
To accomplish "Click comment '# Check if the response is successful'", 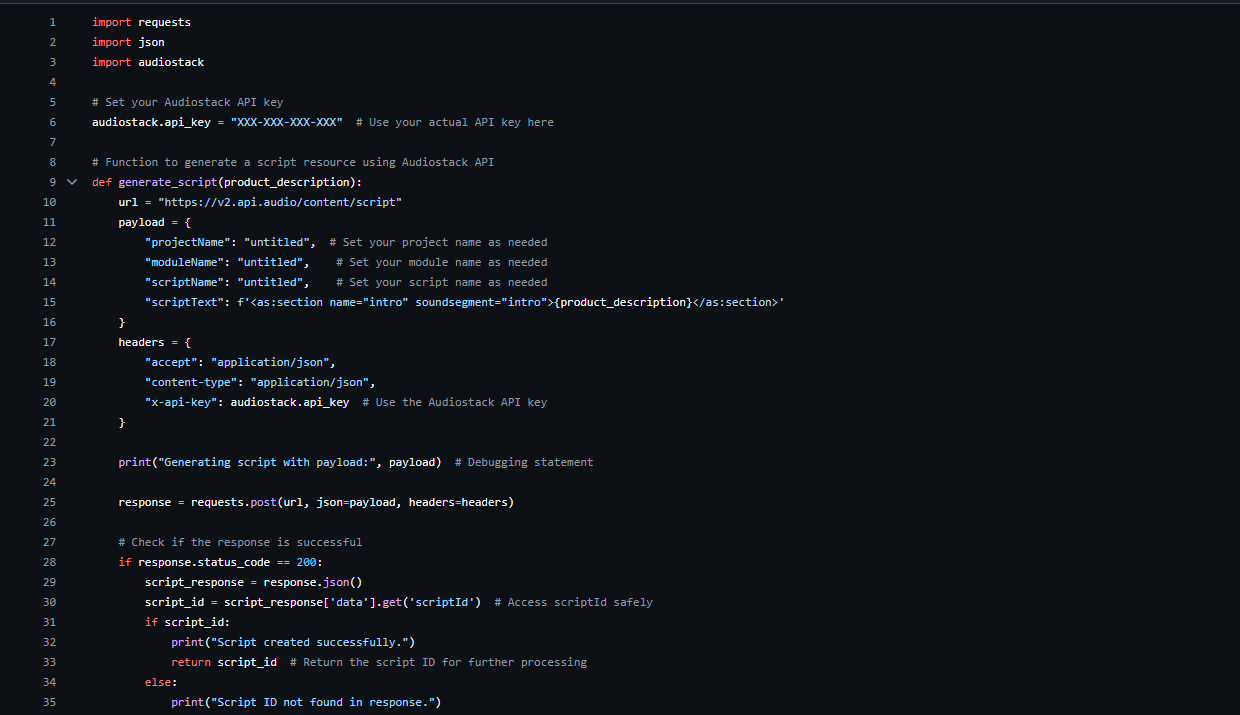I will tap(240, 542).
